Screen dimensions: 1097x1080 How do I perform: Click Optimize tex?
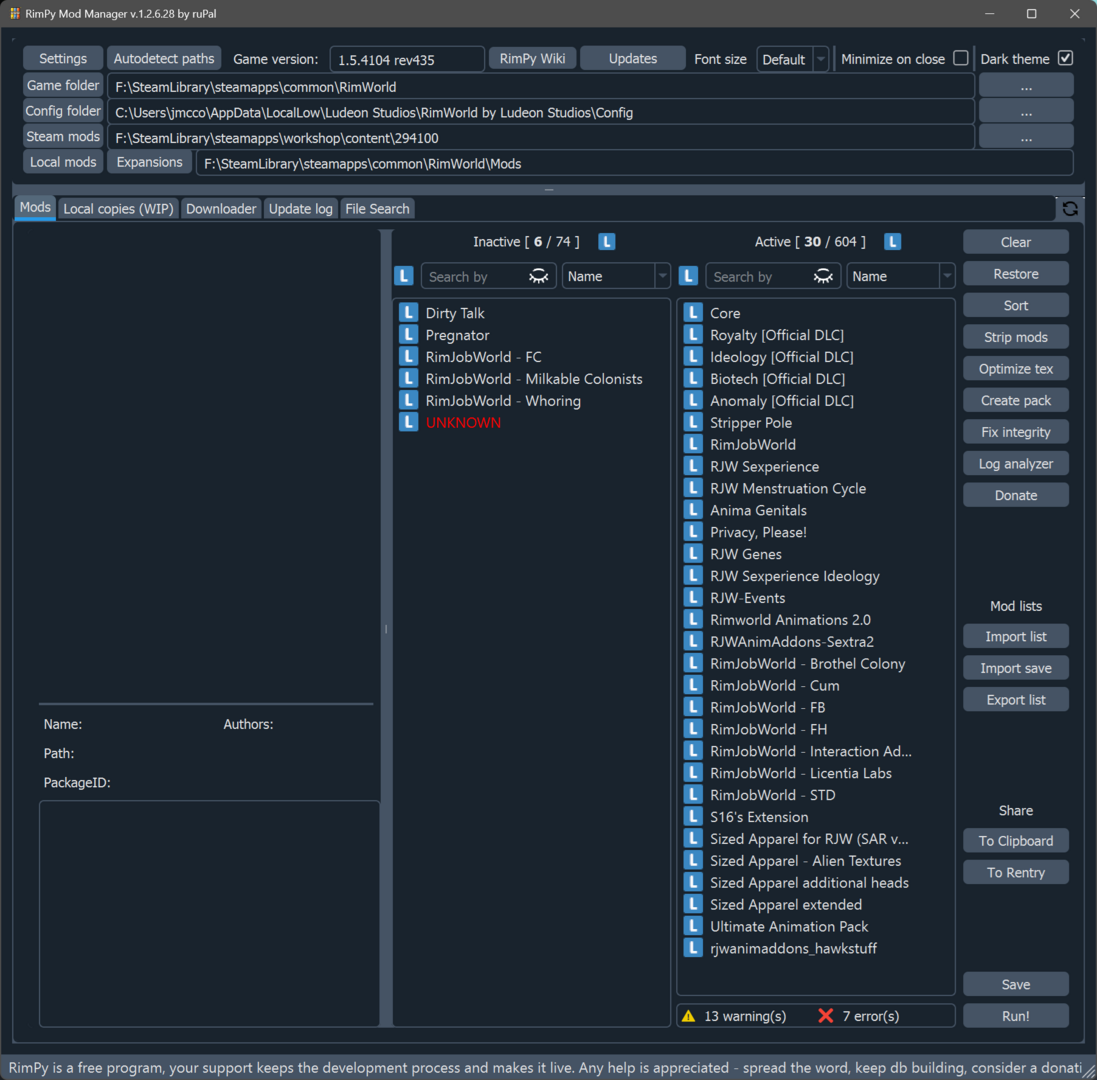(1016, 369)
